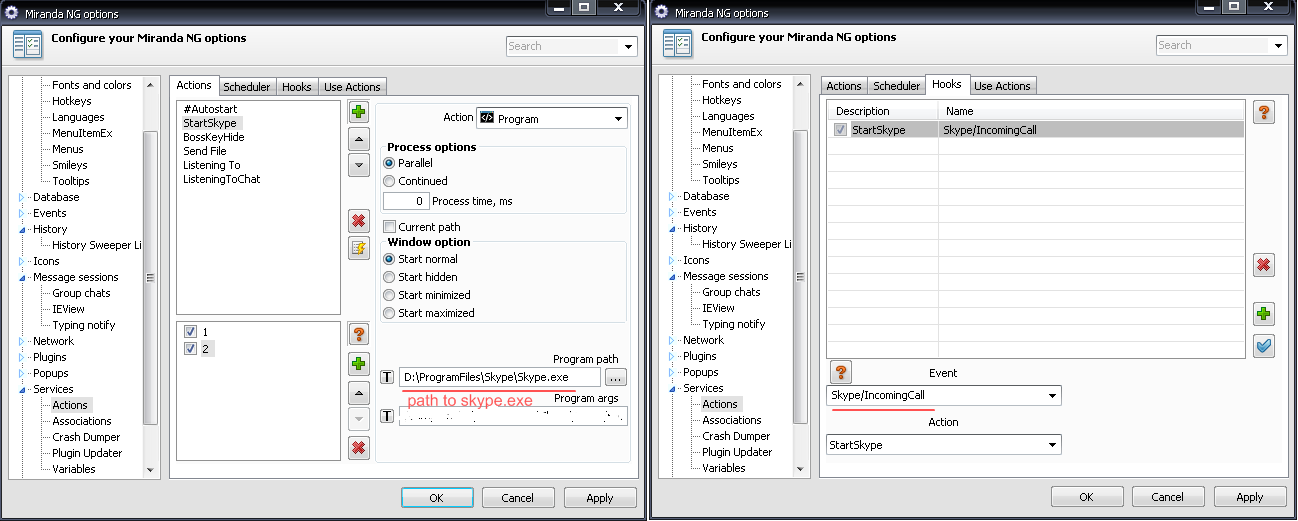Choose the Start hidden window option

click(390, 277)
